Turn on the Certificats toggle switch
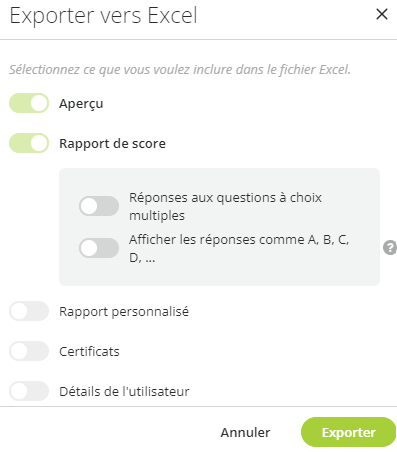Screen dimensions: 397x452 click(29, 351)
